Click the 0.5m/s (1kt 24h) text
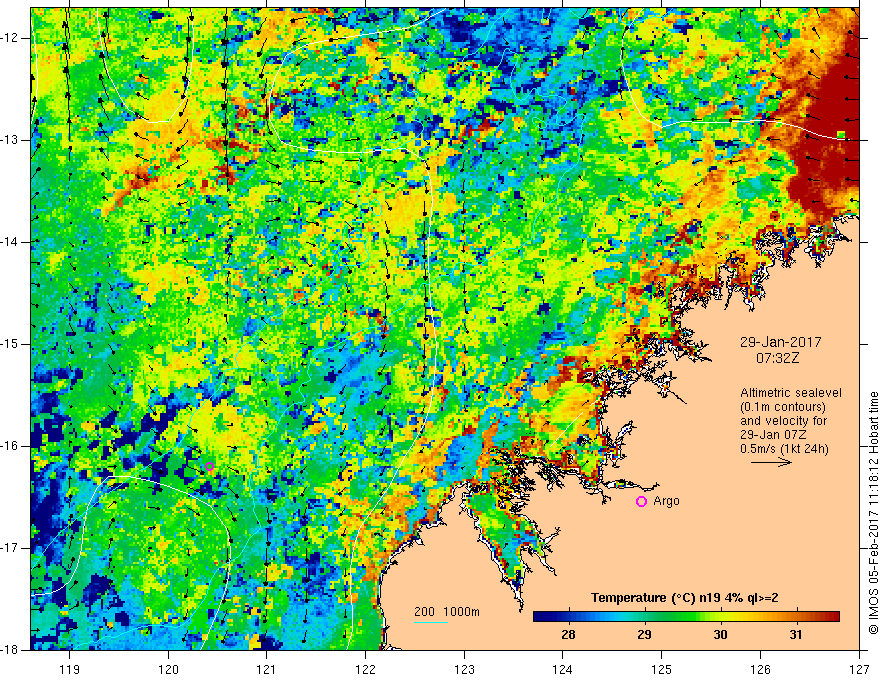Viewport: 880px width, 680px height. pos(784,449)
